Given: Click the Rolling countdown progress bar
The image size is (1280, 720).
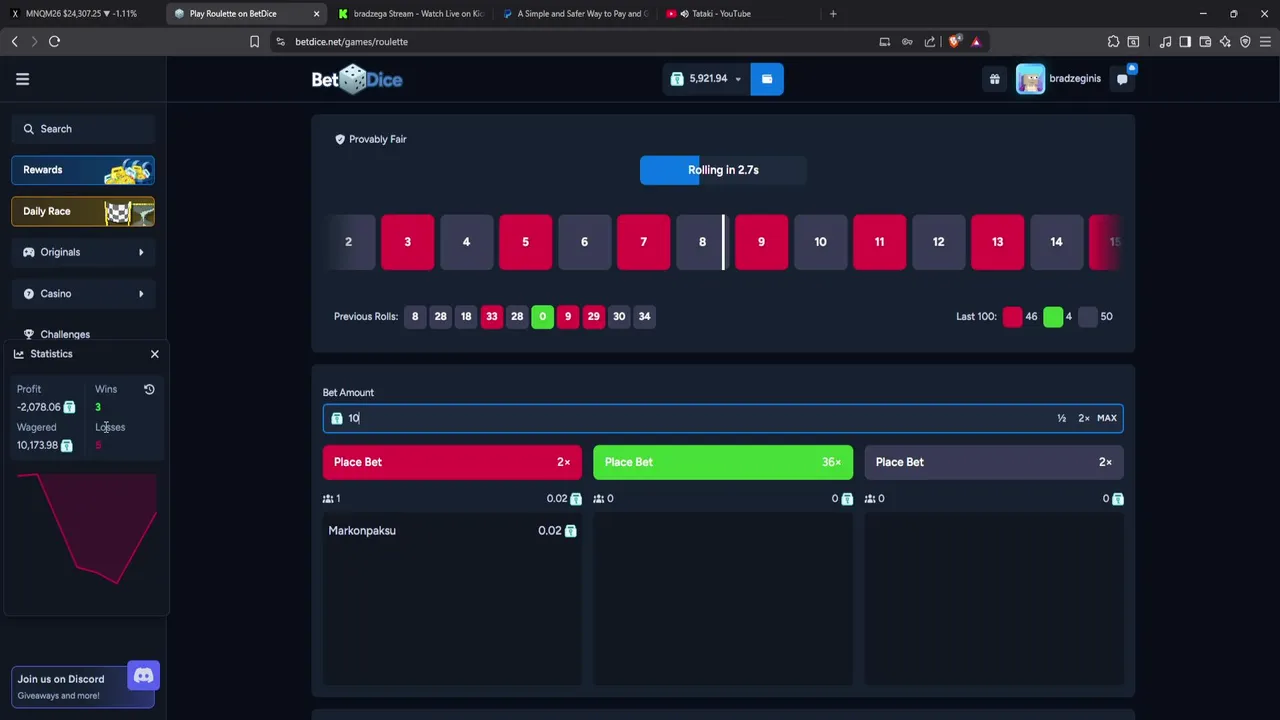Looking at the screenshot, I should [723, 170].
